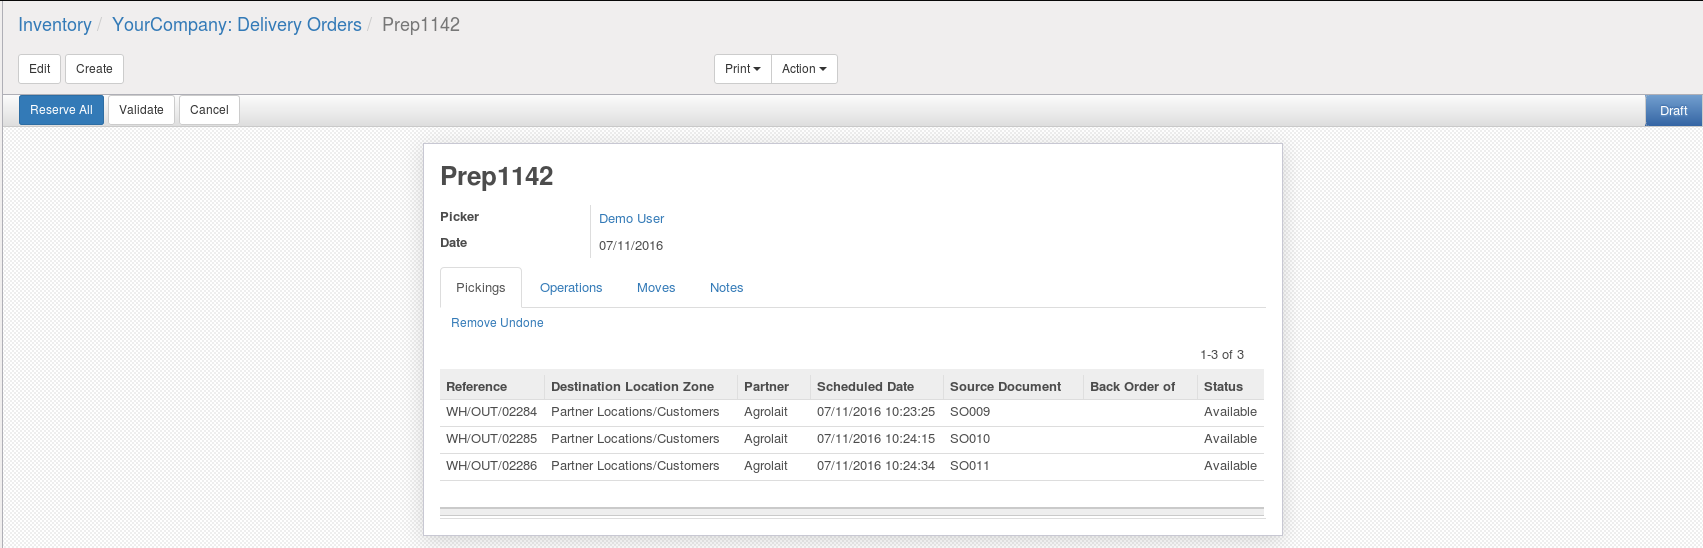Click the Reserve All button
Viewport: 1703px width, 548px height.
(61, 110)
